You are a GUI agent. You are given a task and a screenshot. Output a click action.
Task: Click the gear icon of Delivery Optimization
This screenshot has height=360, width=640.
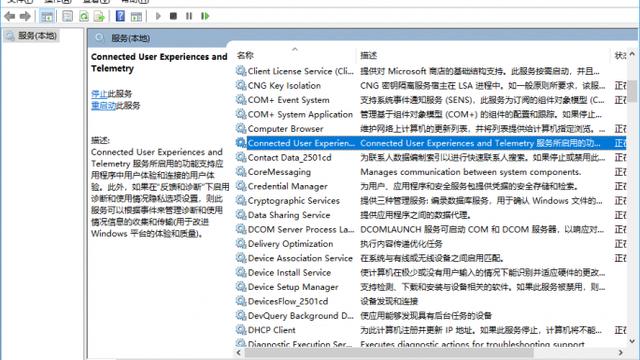241,244
